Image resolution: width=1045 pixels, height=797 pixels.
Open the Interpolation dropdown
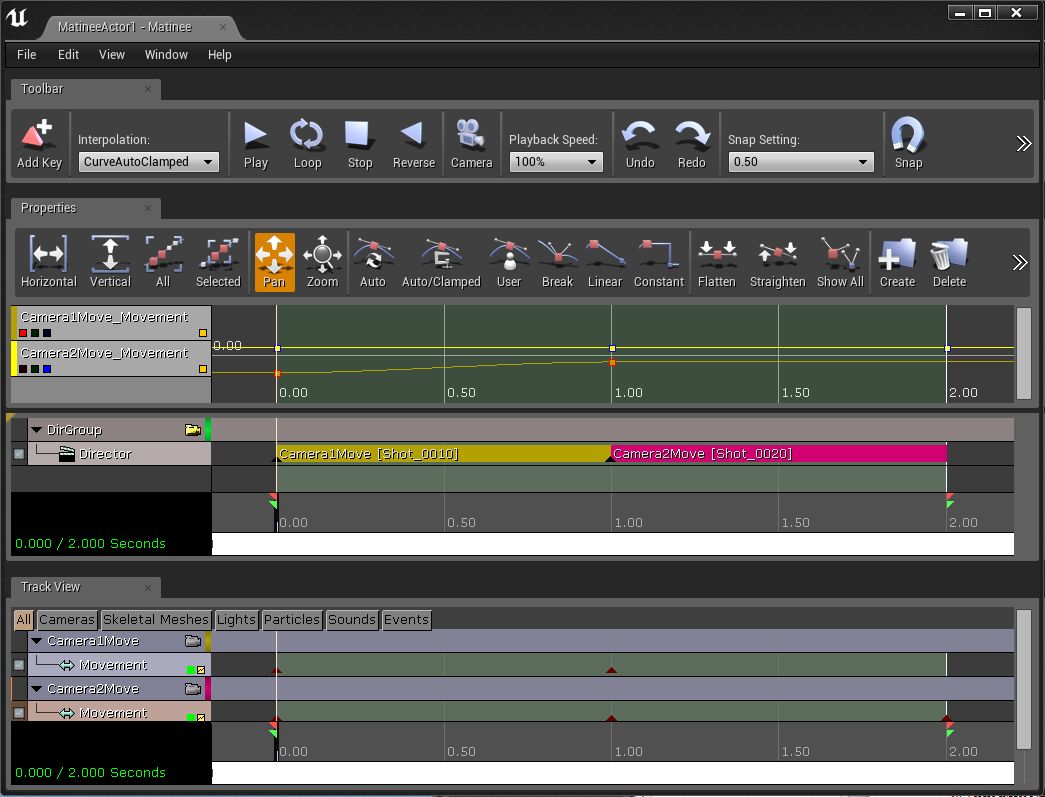coord(149,162)
